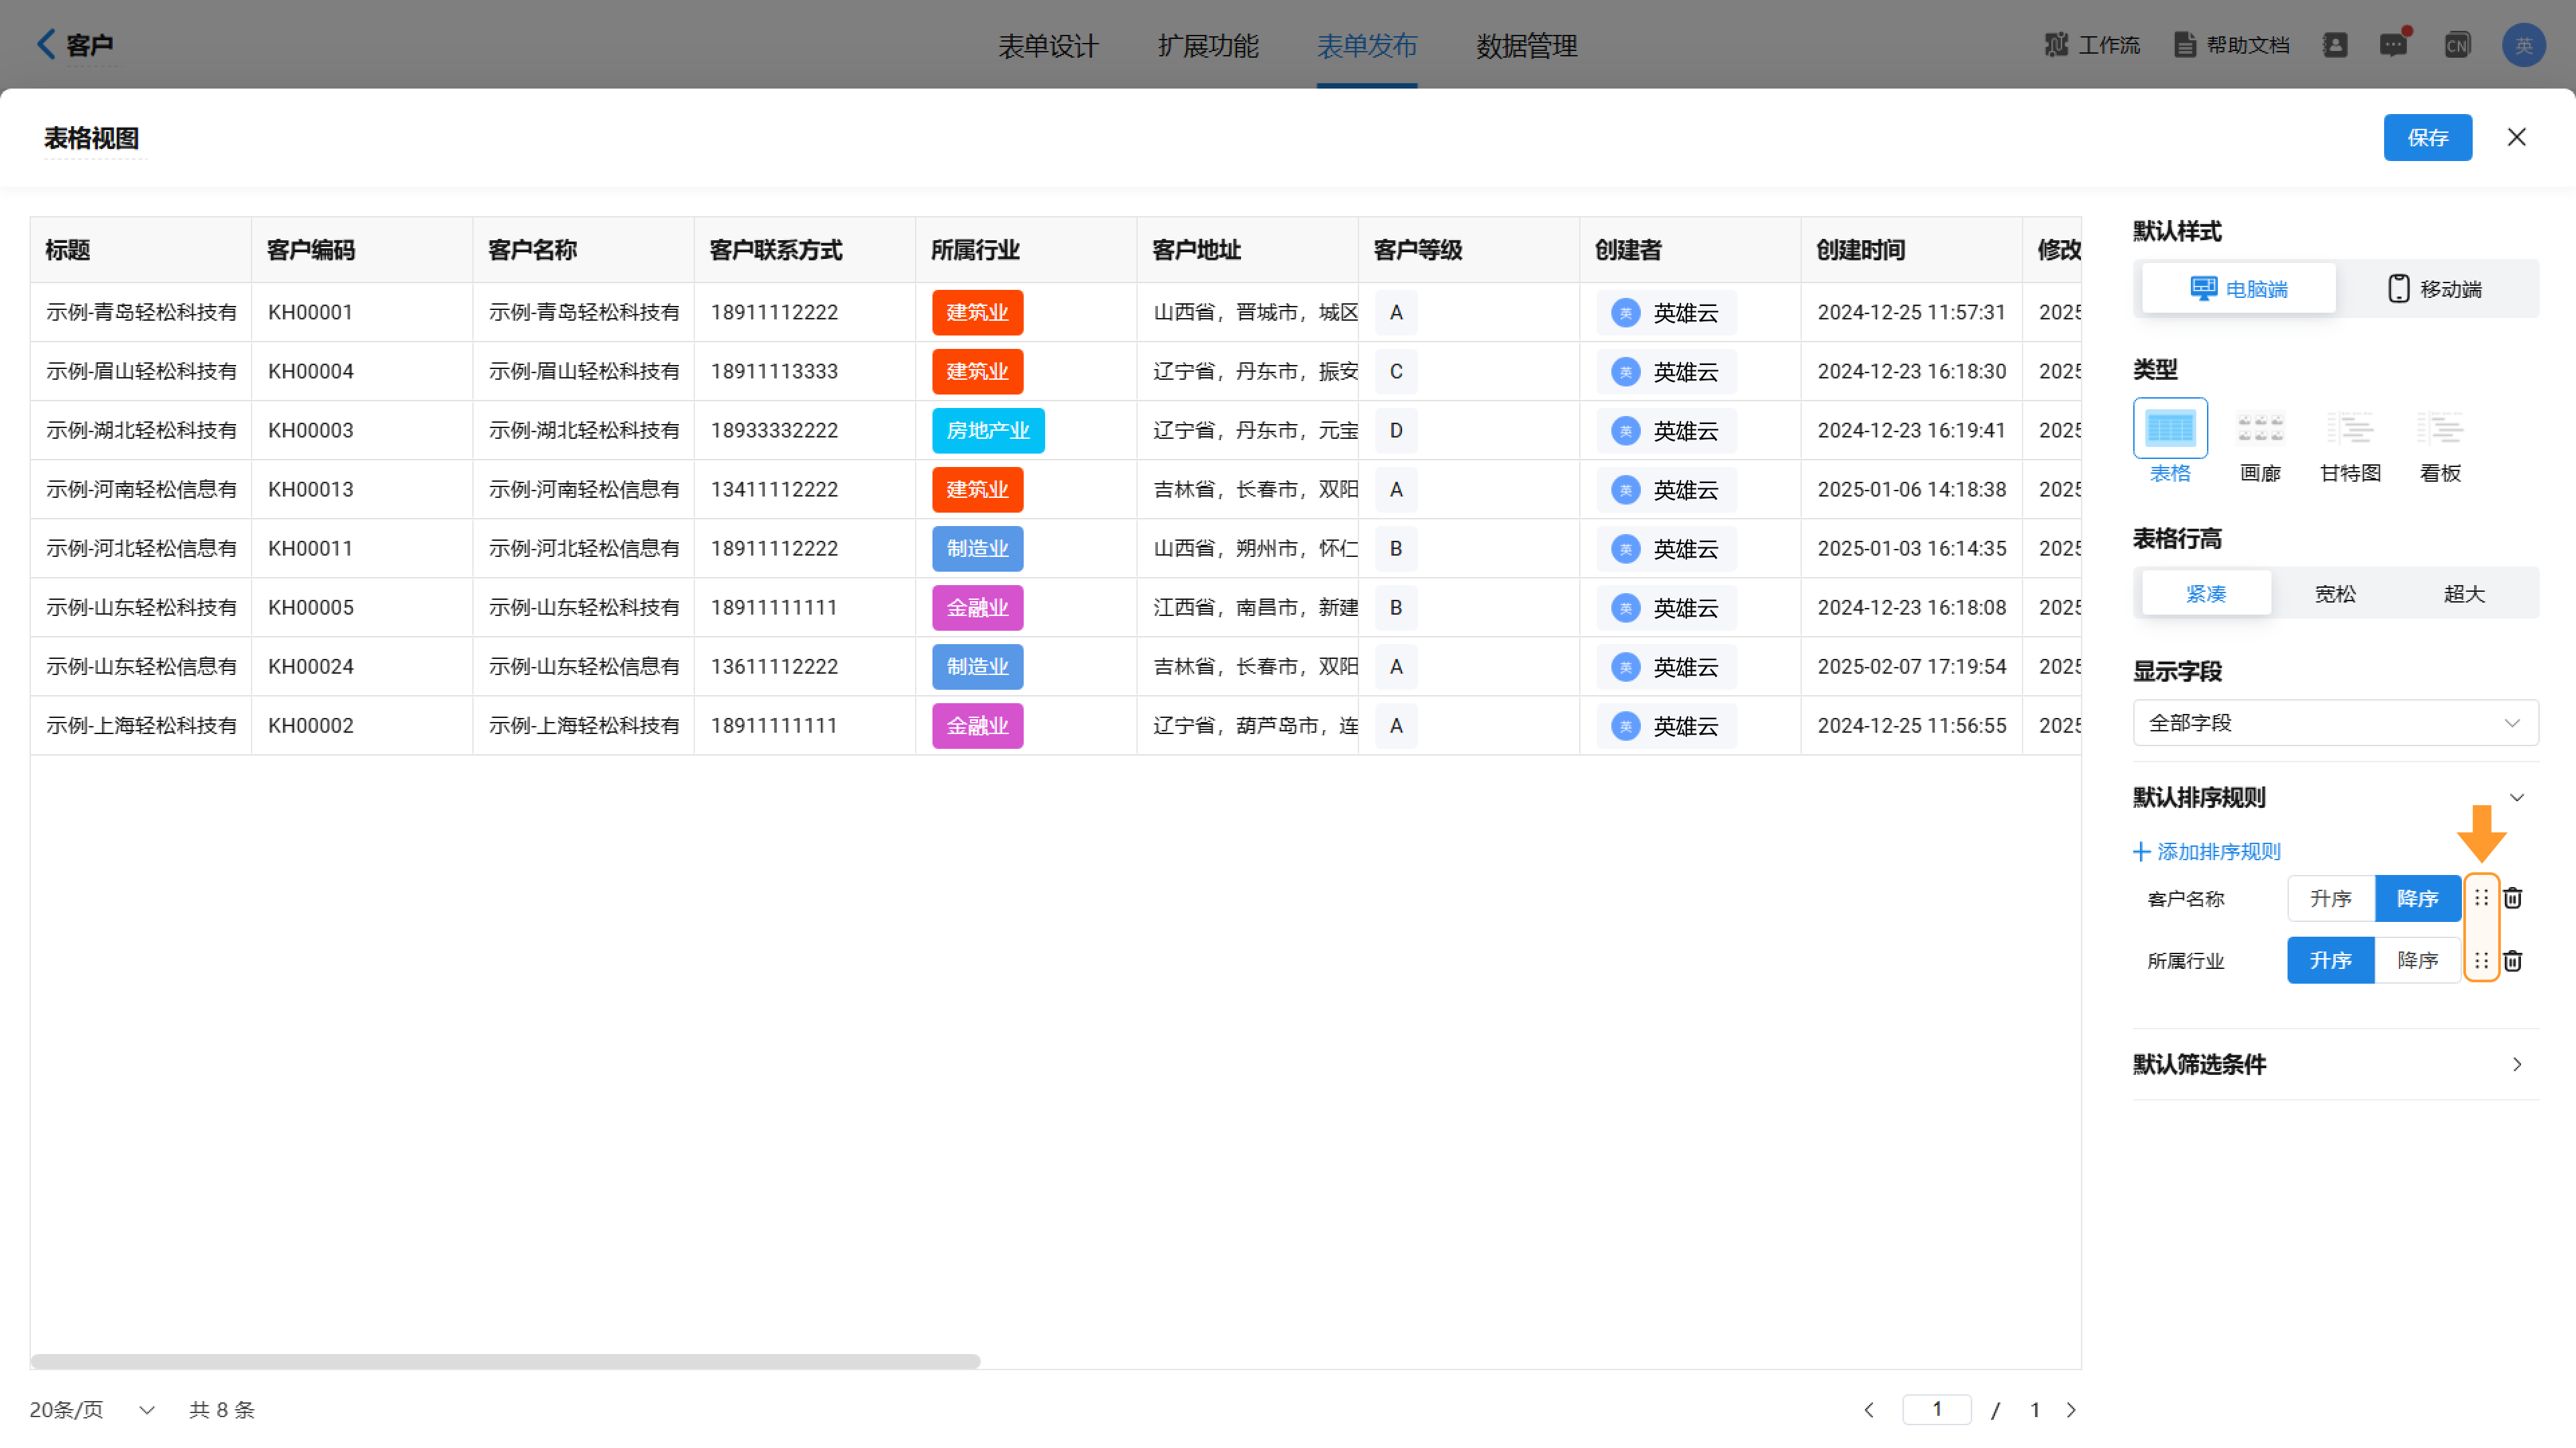The image size is (2576, 1448).
Task: Expand the 默认筛选条件 section
Action: [x=2516, y=1065]
